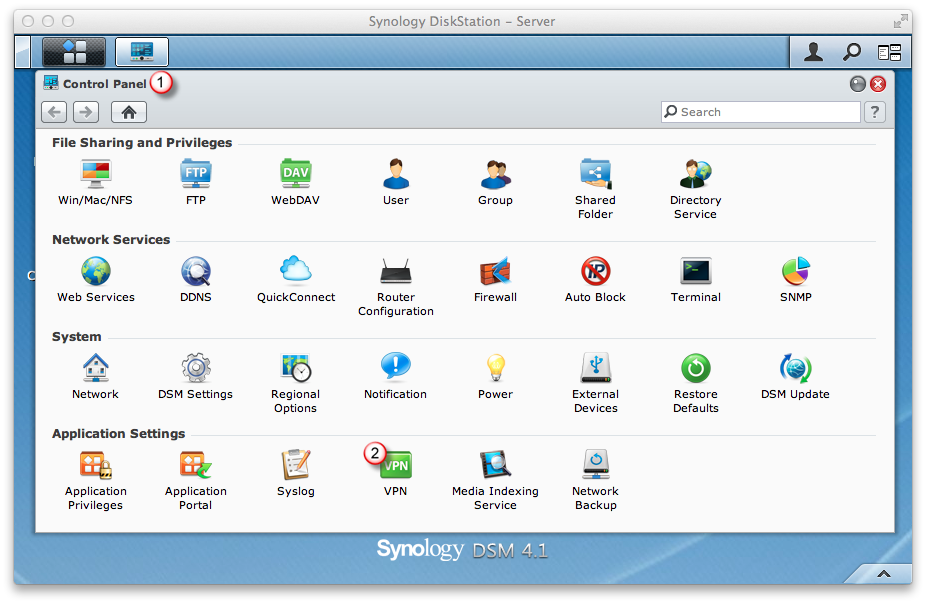
Task: Minimize the Control Panel with gray button
Action: 857,84
